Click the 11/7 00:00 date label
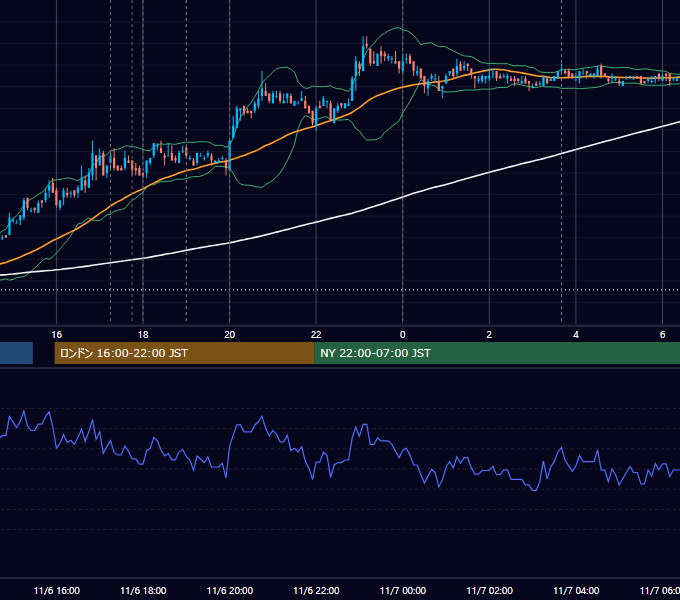 tap(403, 590)
